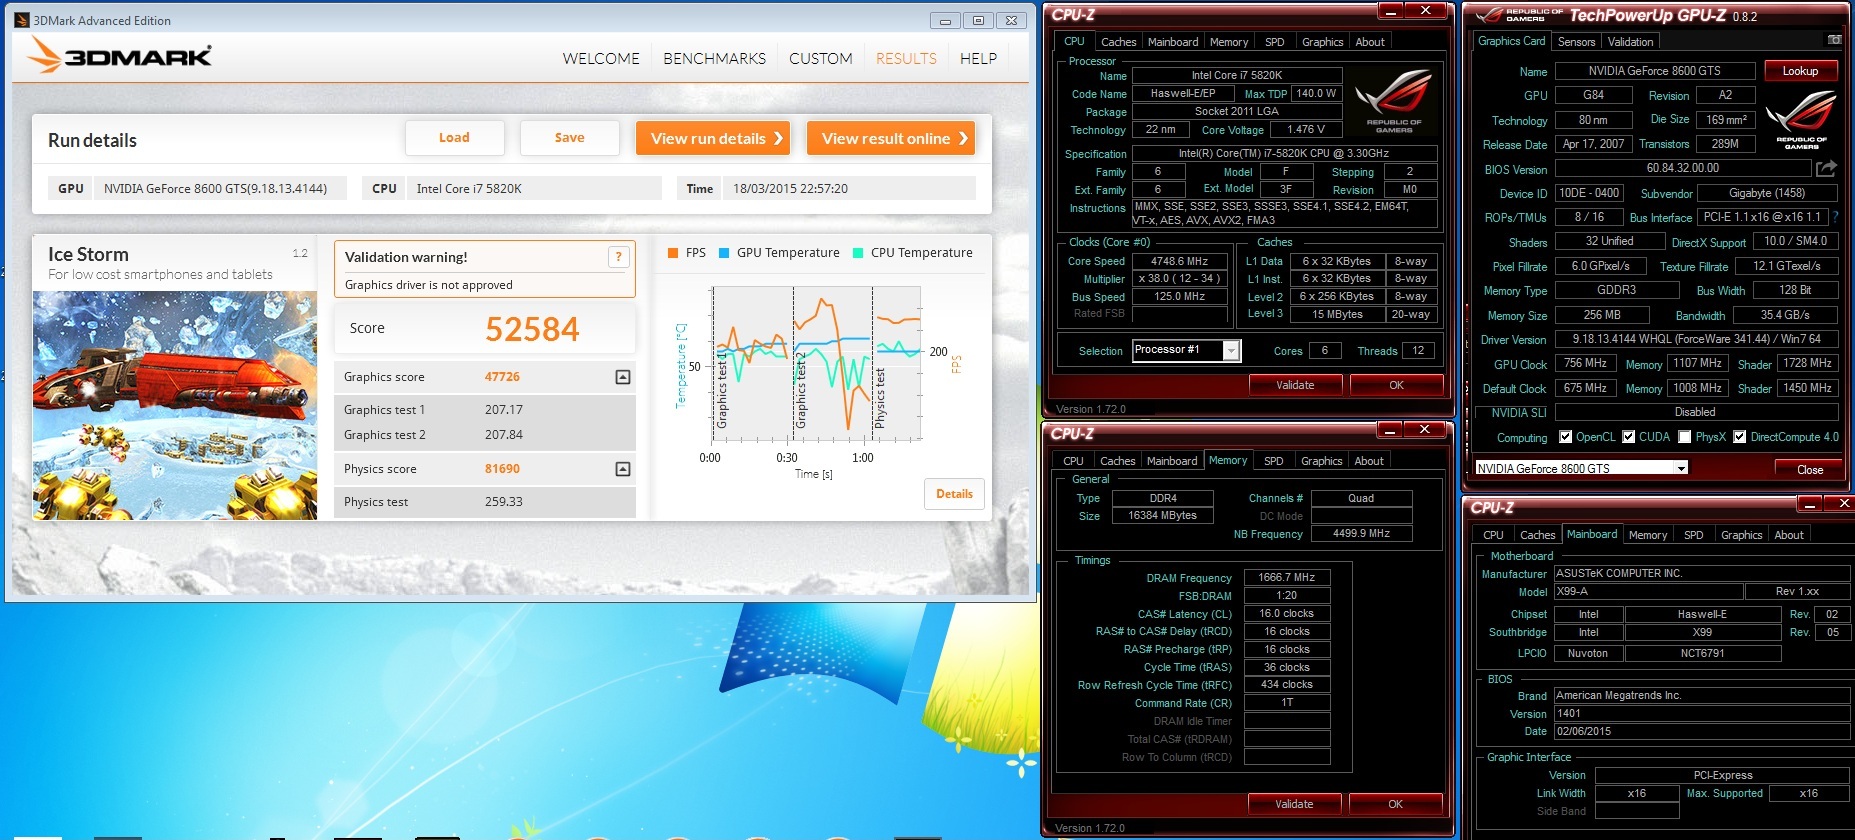This screenshot has width=1855, height=840.
Task: Take a GPU-Z screenshot with the camera icon
Action: coord(1834,40)
